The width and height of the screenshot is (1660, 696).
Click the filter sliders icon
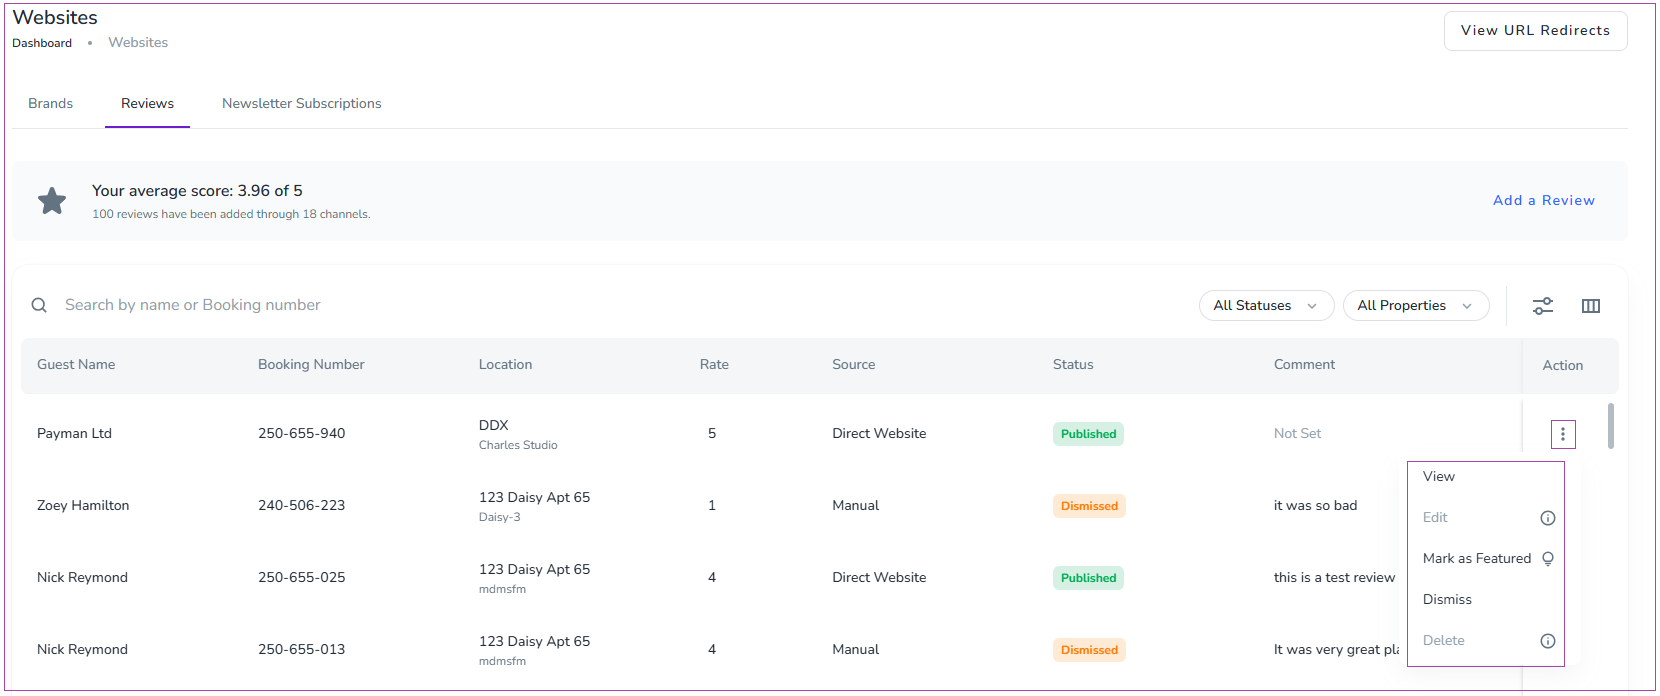click(x=1543, y=306)
